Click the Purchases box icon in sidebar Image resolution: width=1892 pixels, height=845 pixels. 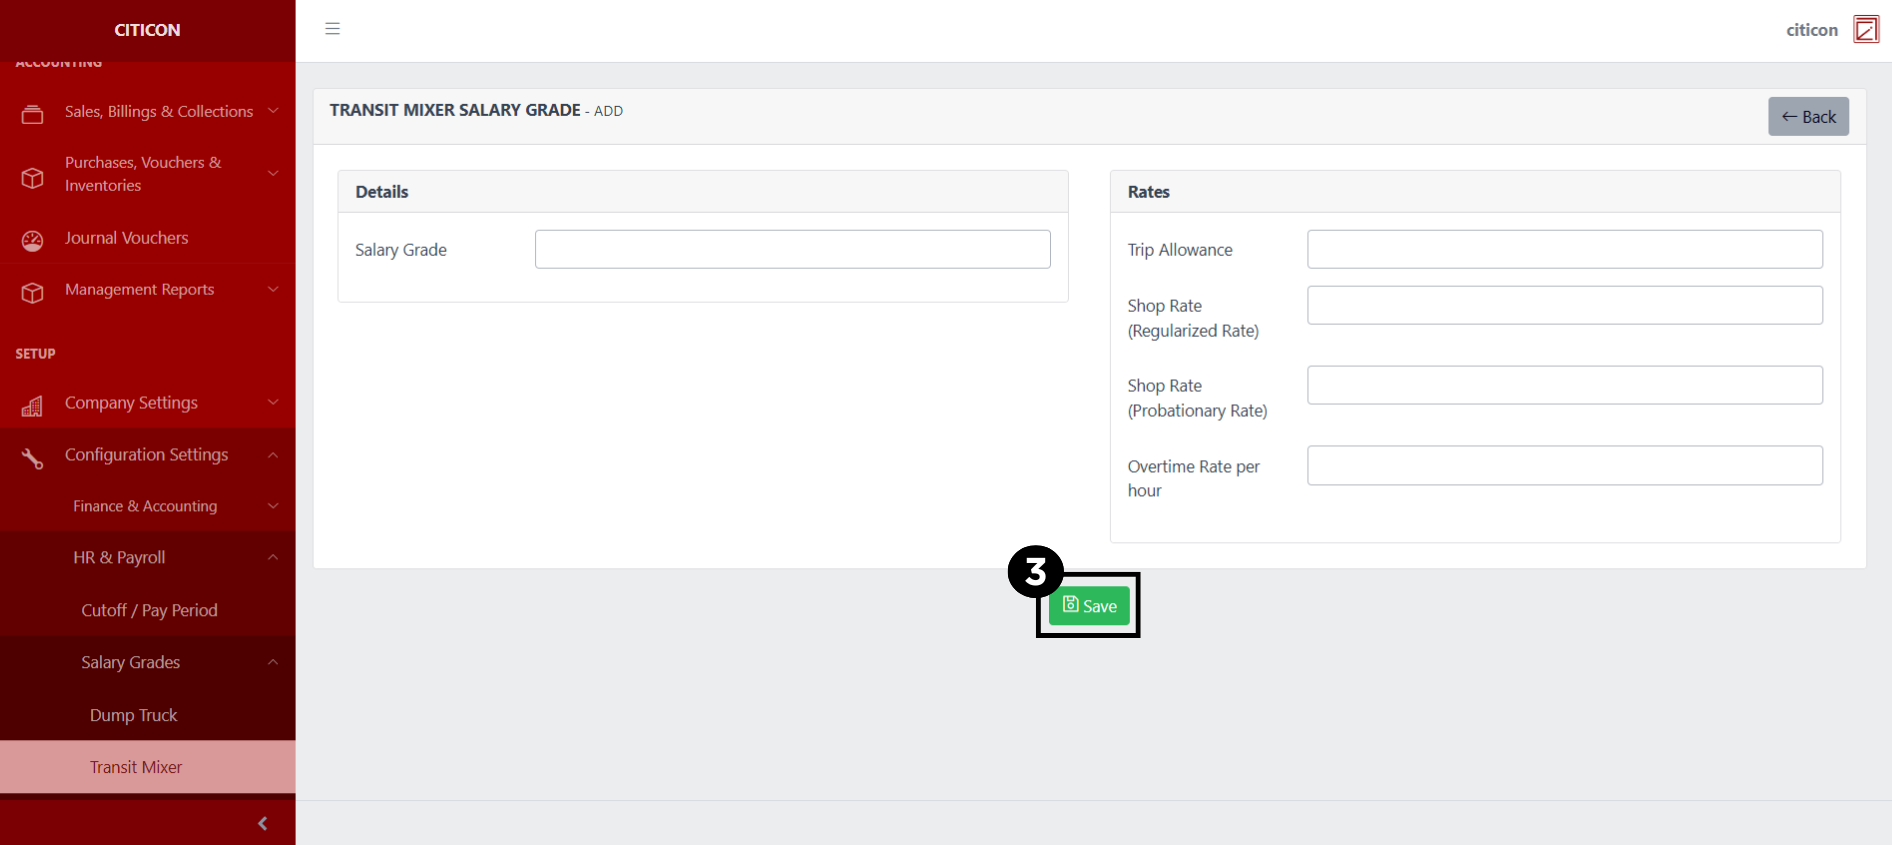coord(32,177)
